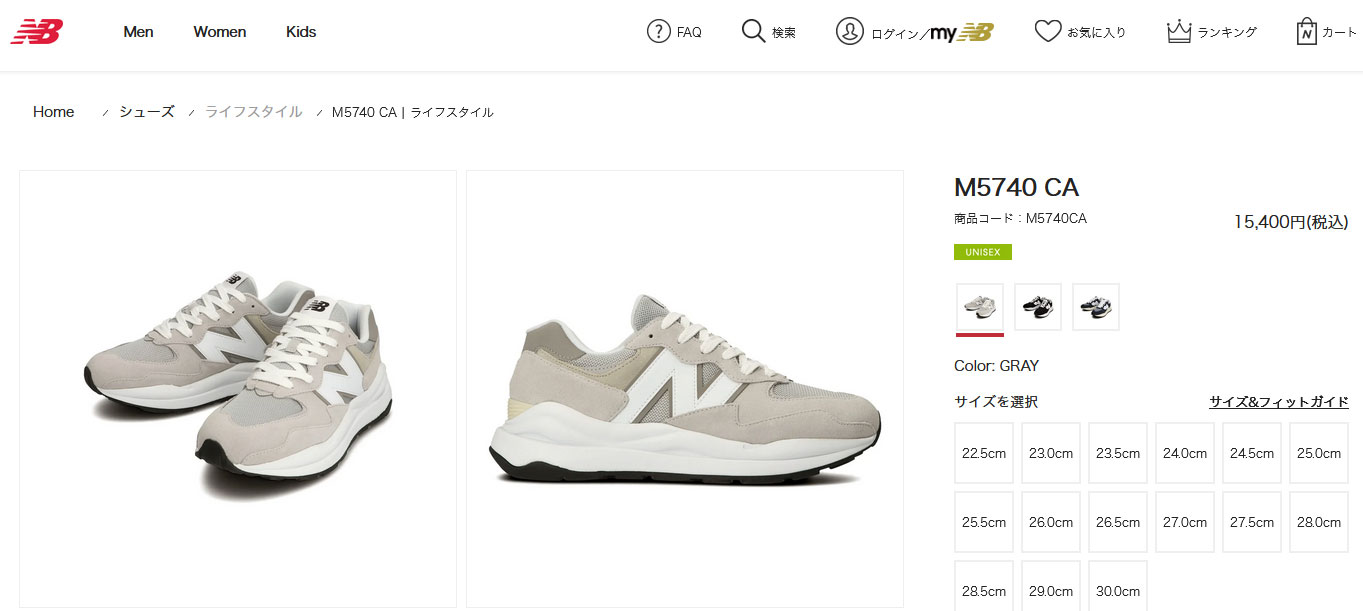The image size is (1363, 611).
Task: Click the search magnifier icon
Action: 753,32
